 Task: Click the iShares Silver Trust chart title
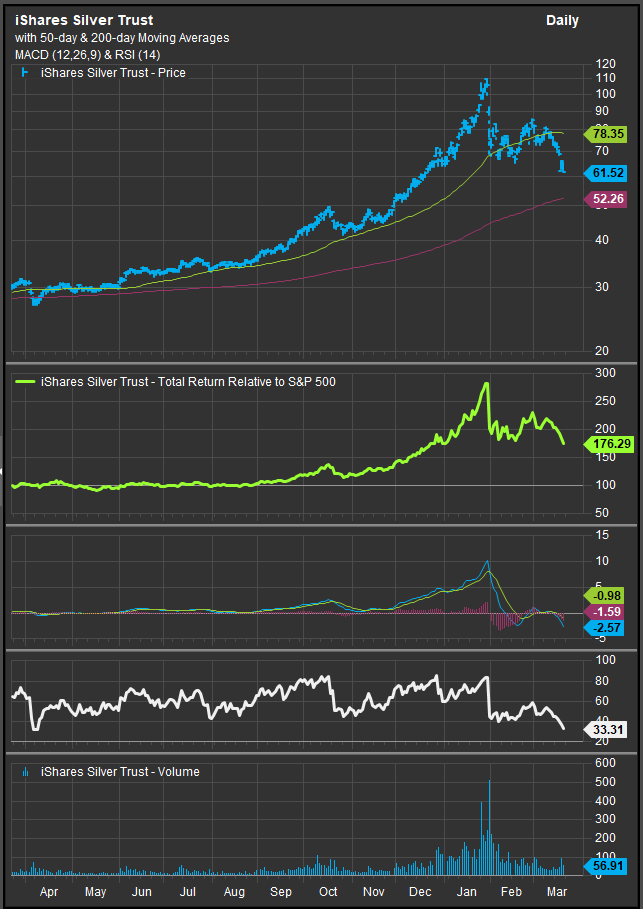pos(83,21)
